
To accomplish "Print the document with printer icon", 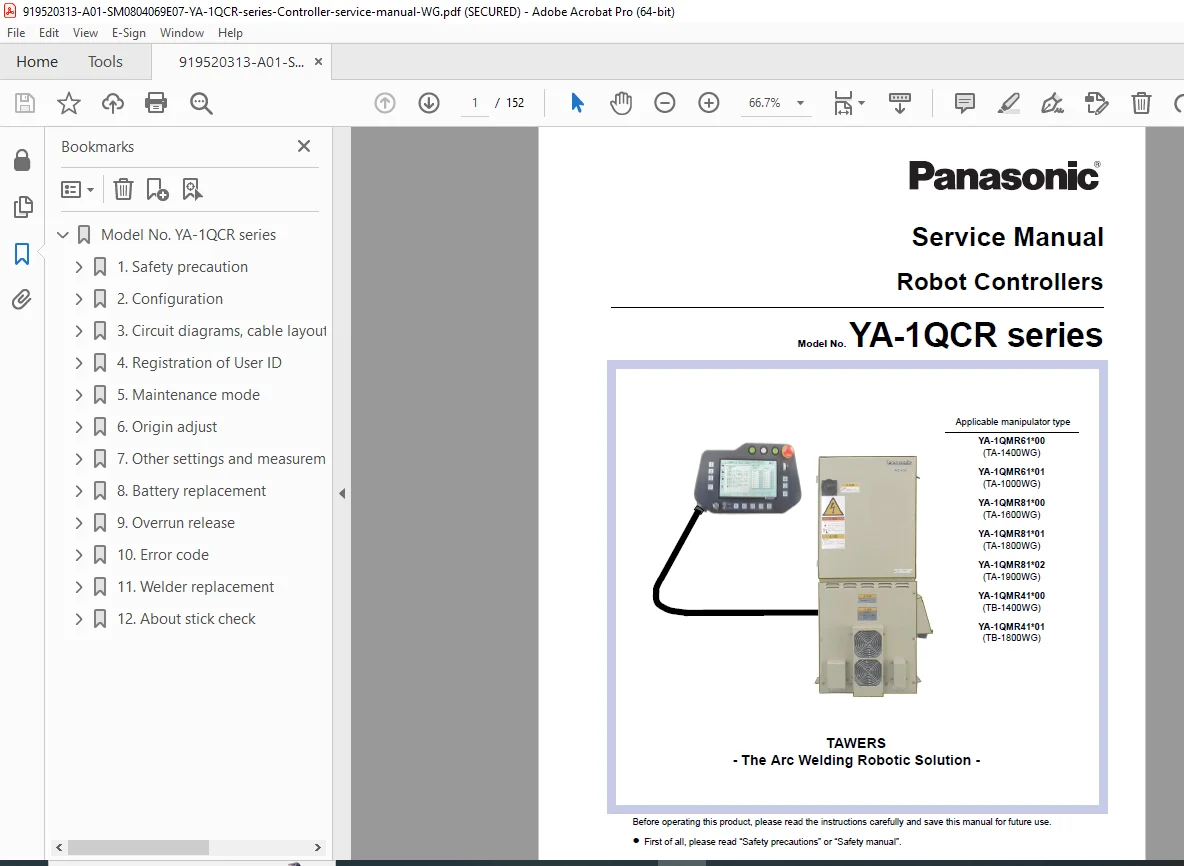I will [156, 103].
